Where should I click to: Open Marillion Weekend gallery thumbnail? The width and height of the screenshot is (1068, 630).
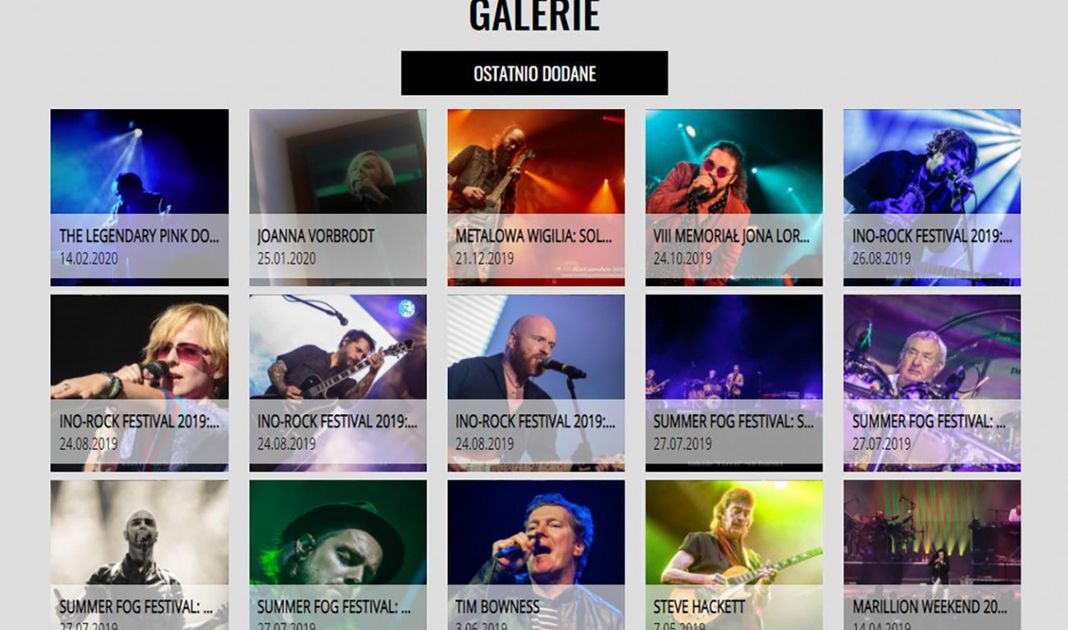click(932, 555)
